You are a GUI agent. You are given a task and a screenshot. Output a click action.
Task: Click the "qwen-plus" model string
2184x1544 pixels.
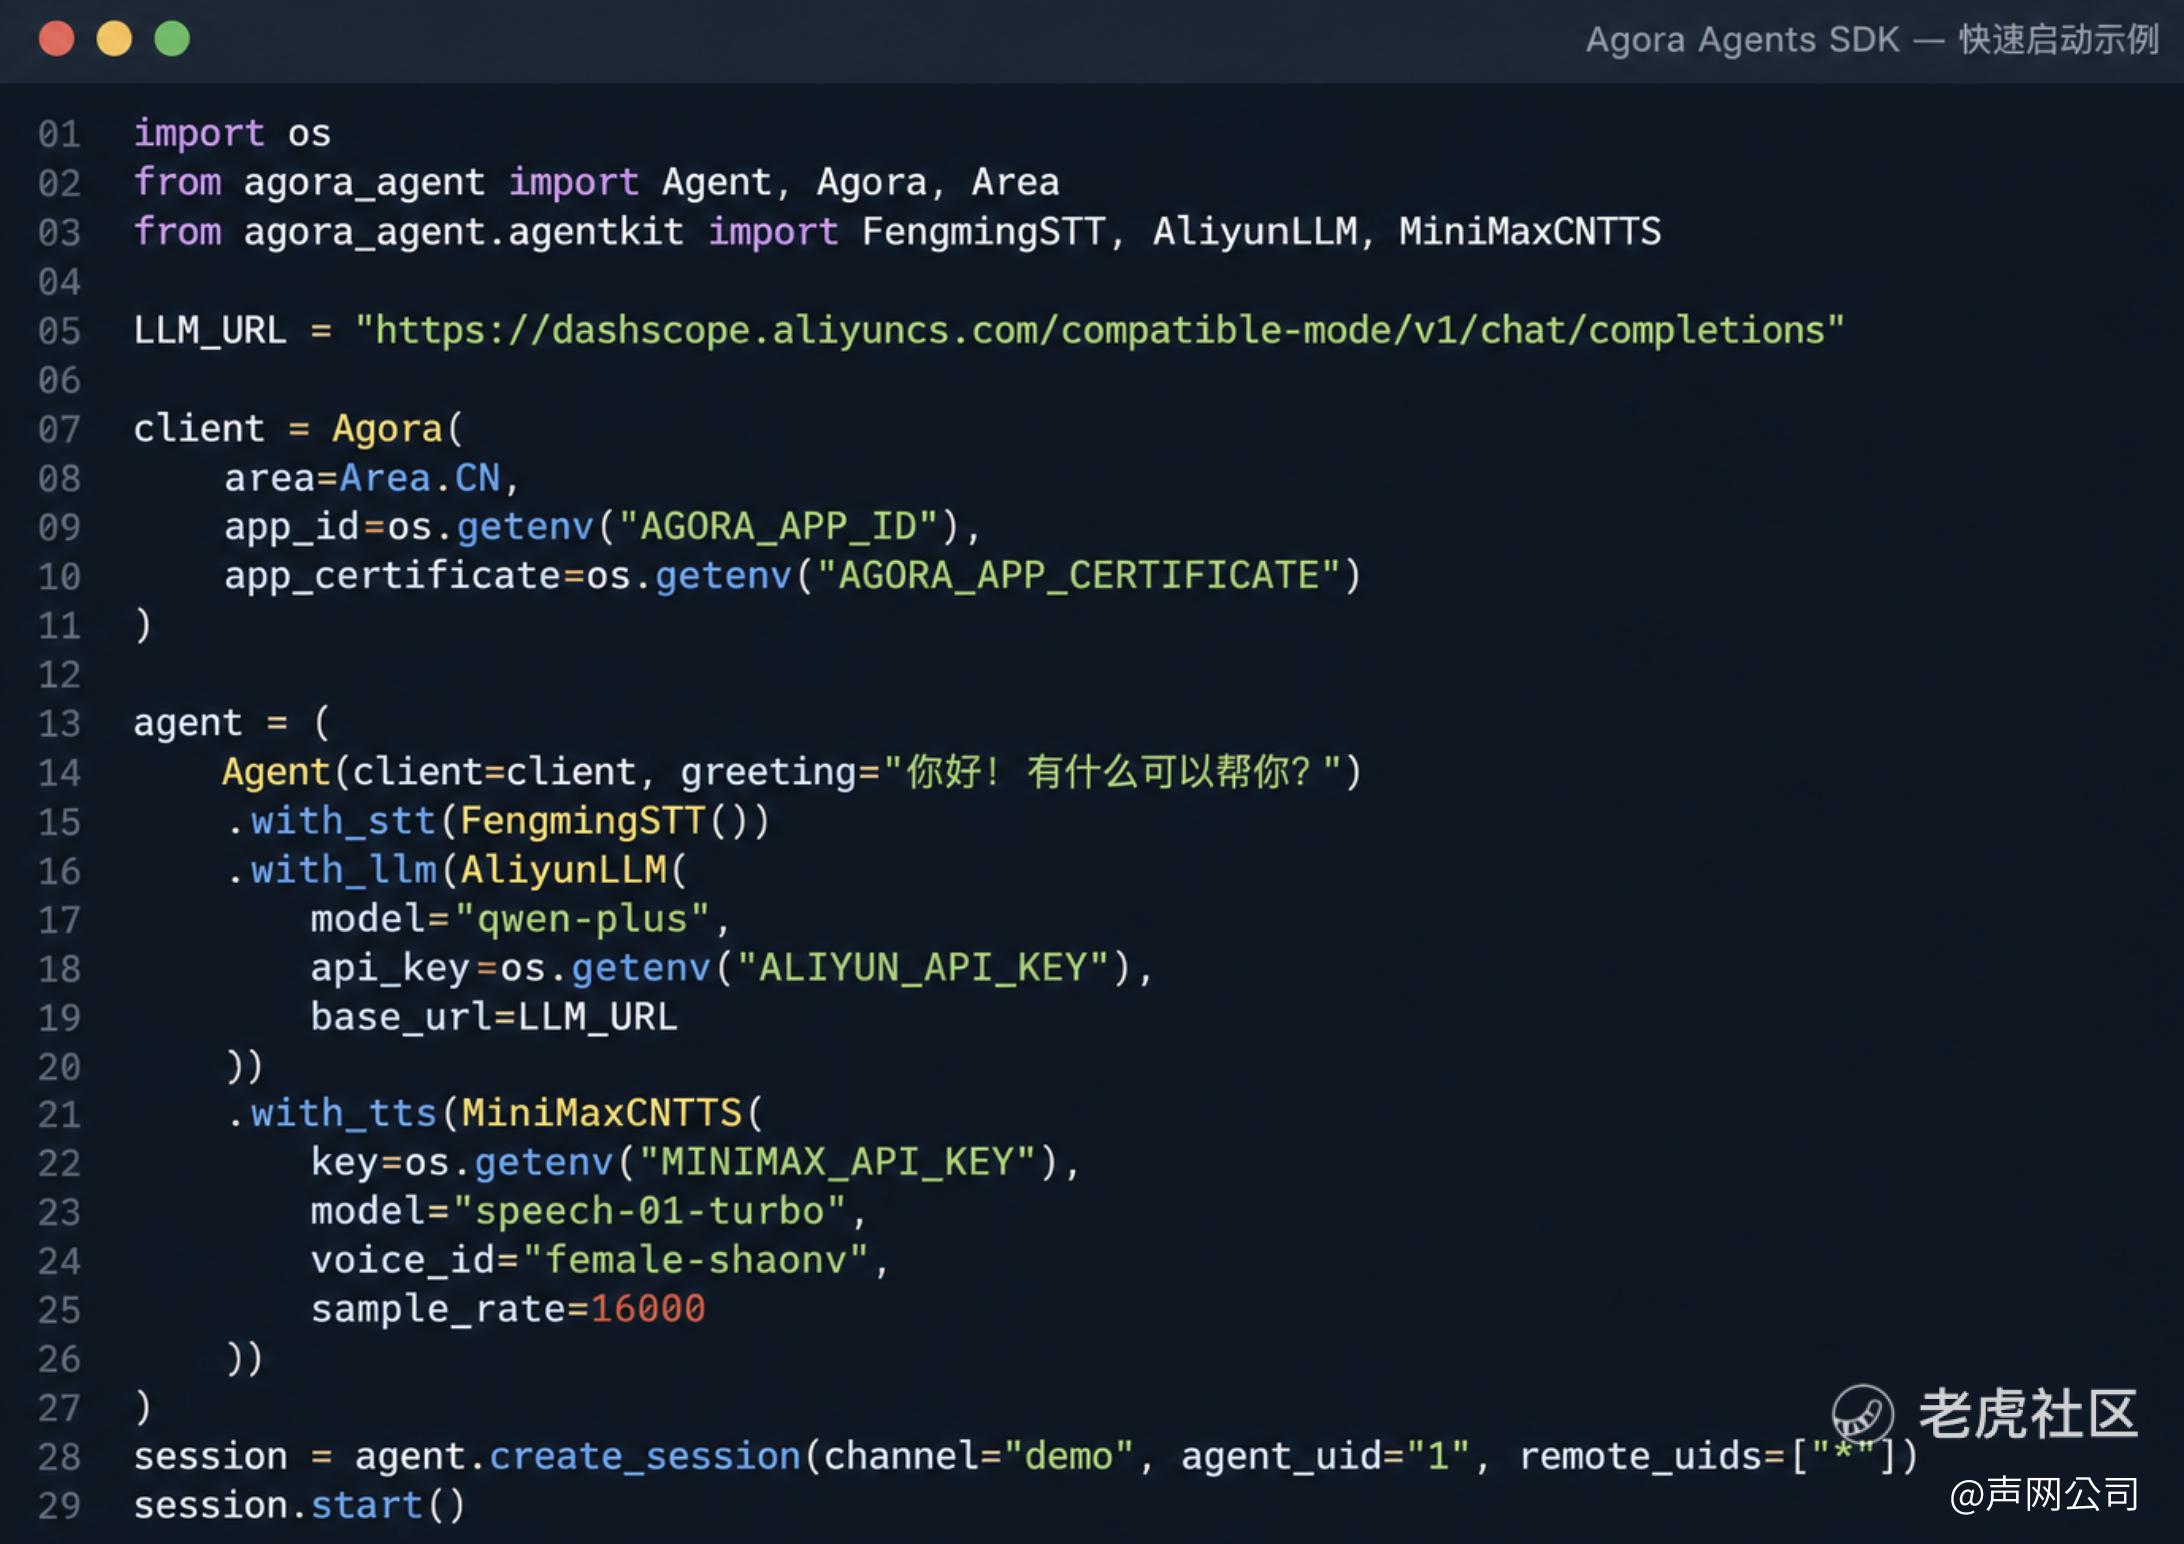click(582, 919)
